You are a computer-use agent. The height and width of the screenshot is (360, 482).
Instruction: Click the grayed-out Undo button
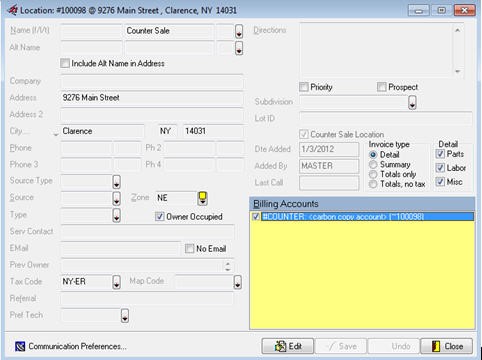pos(394,346)
